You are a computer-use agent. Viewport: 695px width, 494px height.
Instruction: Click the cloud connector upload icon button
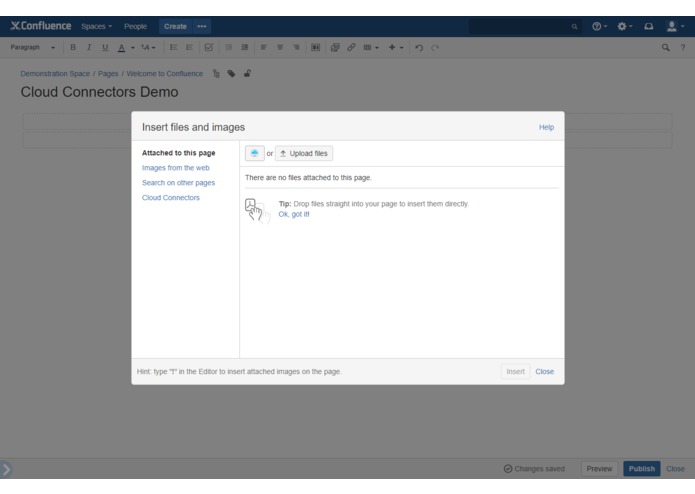point(254,153)
